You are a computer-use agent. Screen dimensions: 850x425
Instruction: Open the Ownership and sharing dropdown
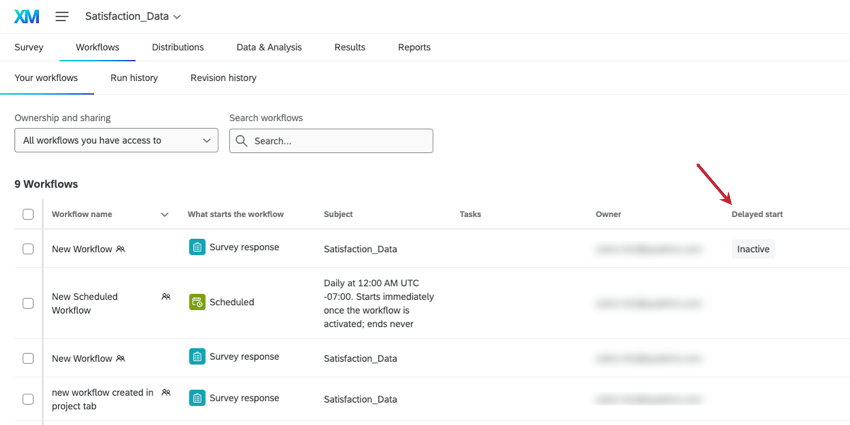[116, 141]
